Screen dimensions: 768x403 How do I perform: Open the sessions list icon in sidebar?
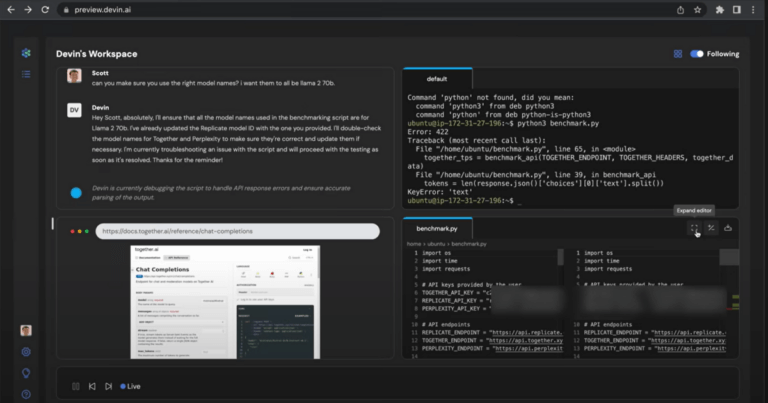coord(26,74)
